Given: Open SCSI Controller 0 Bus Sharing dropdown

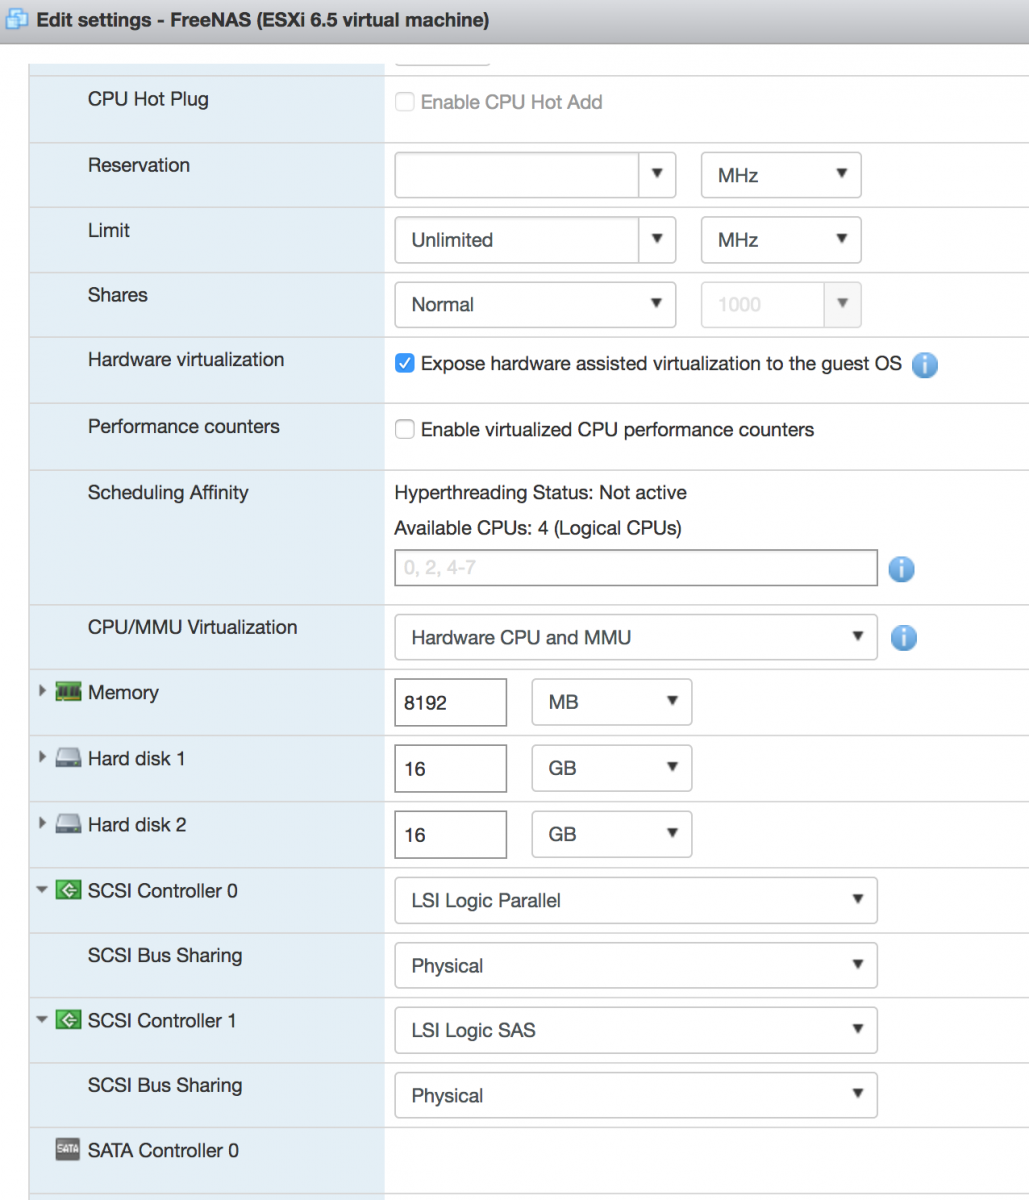Looking at the screenshot, I should tap(636, 965).
